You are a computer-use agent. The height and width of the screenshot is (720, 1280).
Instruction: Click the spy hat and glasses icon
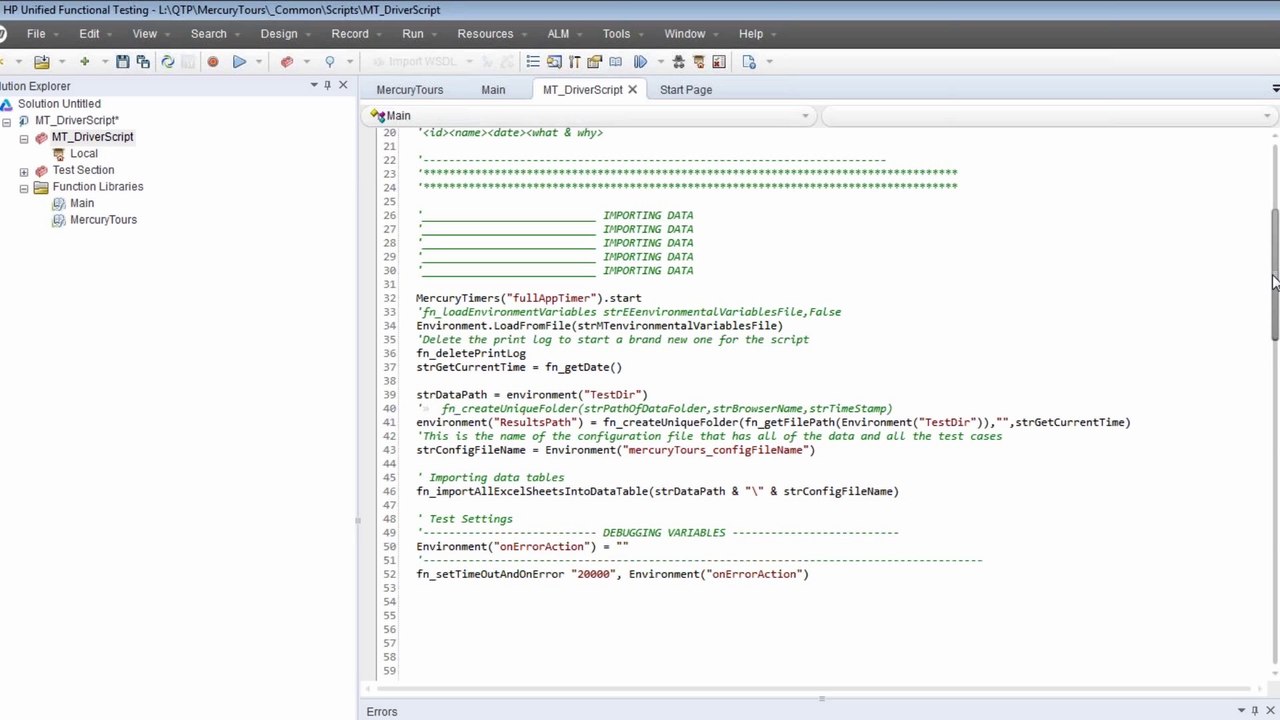pyautogui.click(x=678, y=62)
